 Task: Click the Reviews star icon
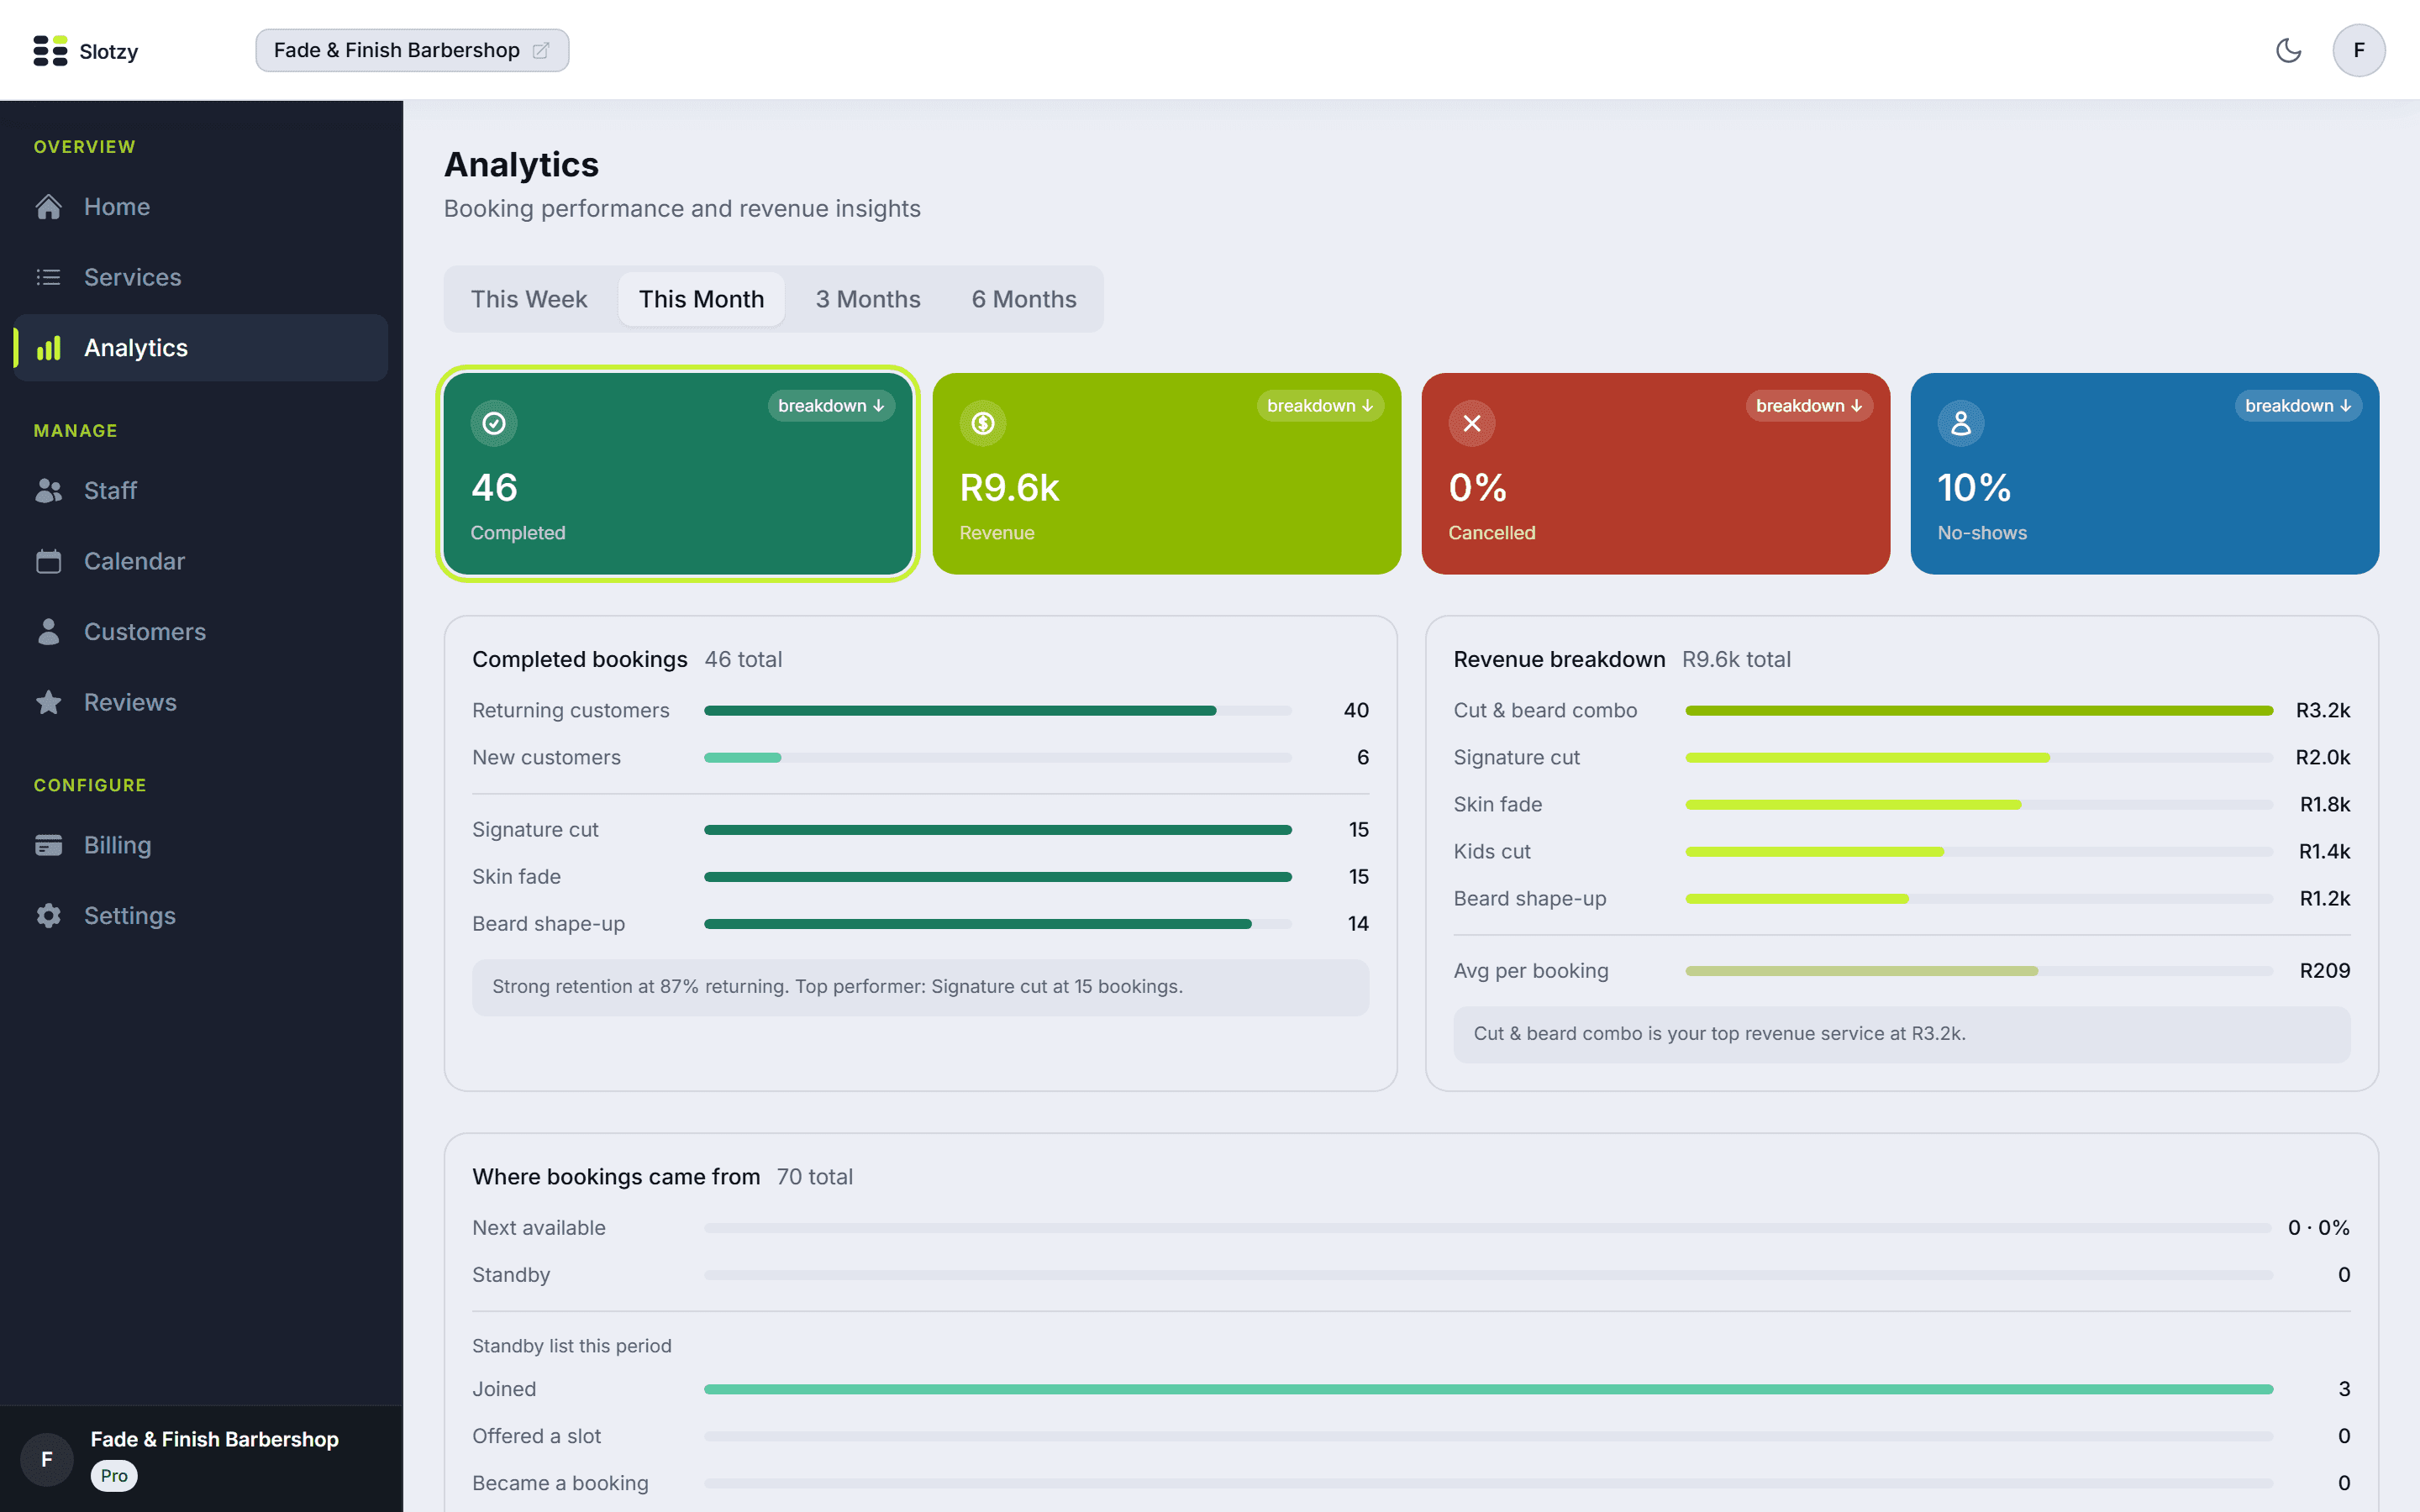tap(49, 702)
